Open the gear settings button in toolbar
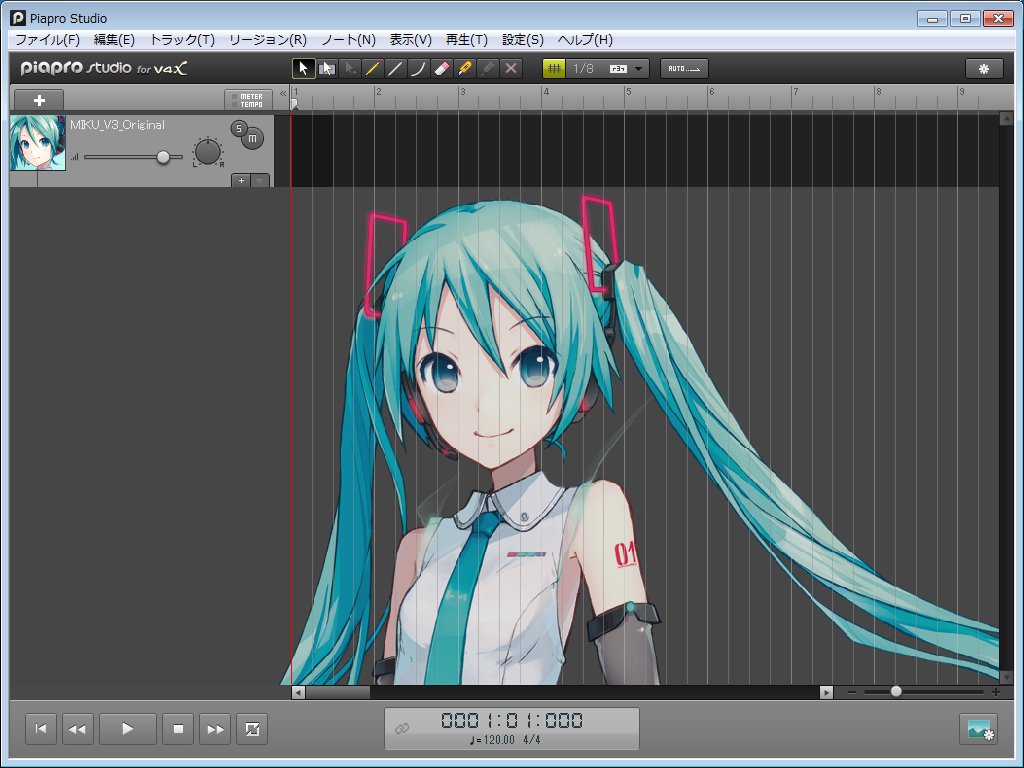Image resolution: width=1024 pixels, height=768 pixels. [984, 69]
